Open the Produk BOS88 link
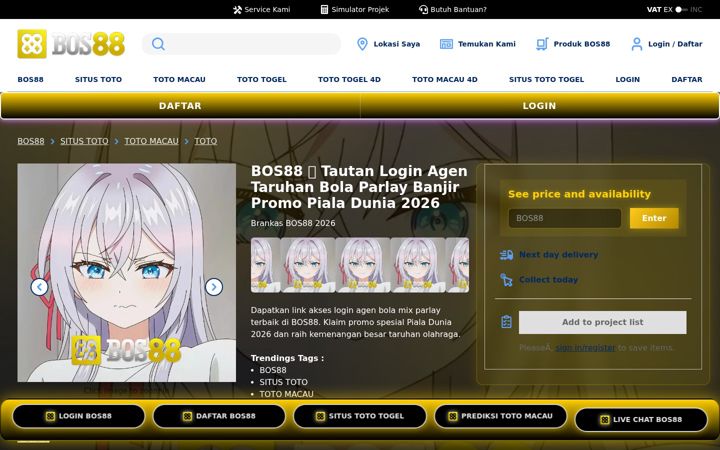 [x=582, y=44]
